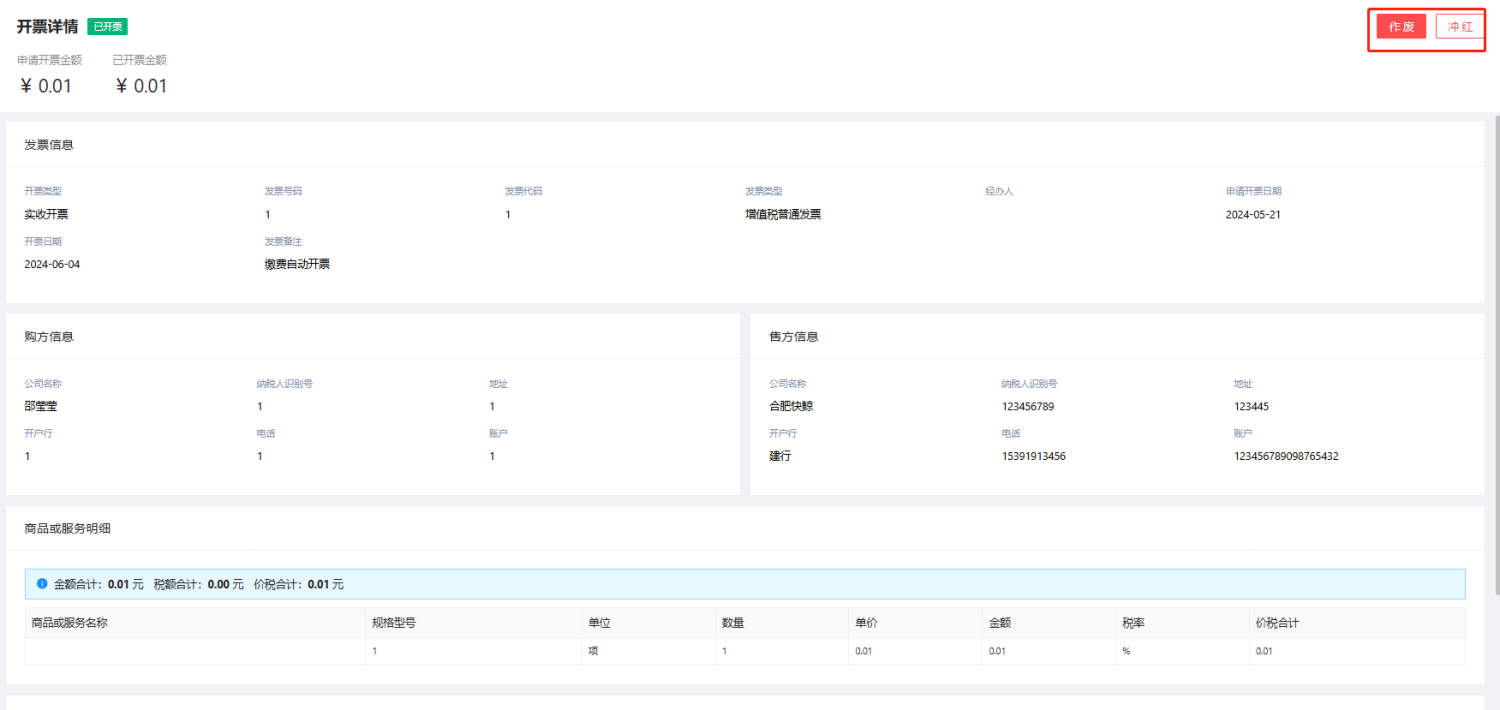Select seller phone 15391913456
This screenshot has height=710, width=1500.
click(x=1033, y=456)
